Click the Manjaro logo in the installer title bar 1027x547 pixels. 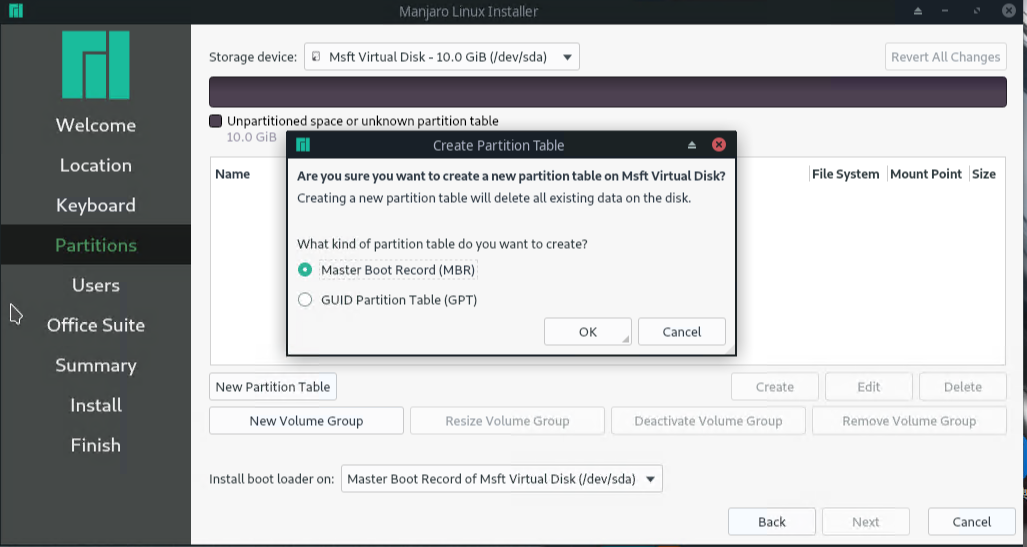pos(15,11)
